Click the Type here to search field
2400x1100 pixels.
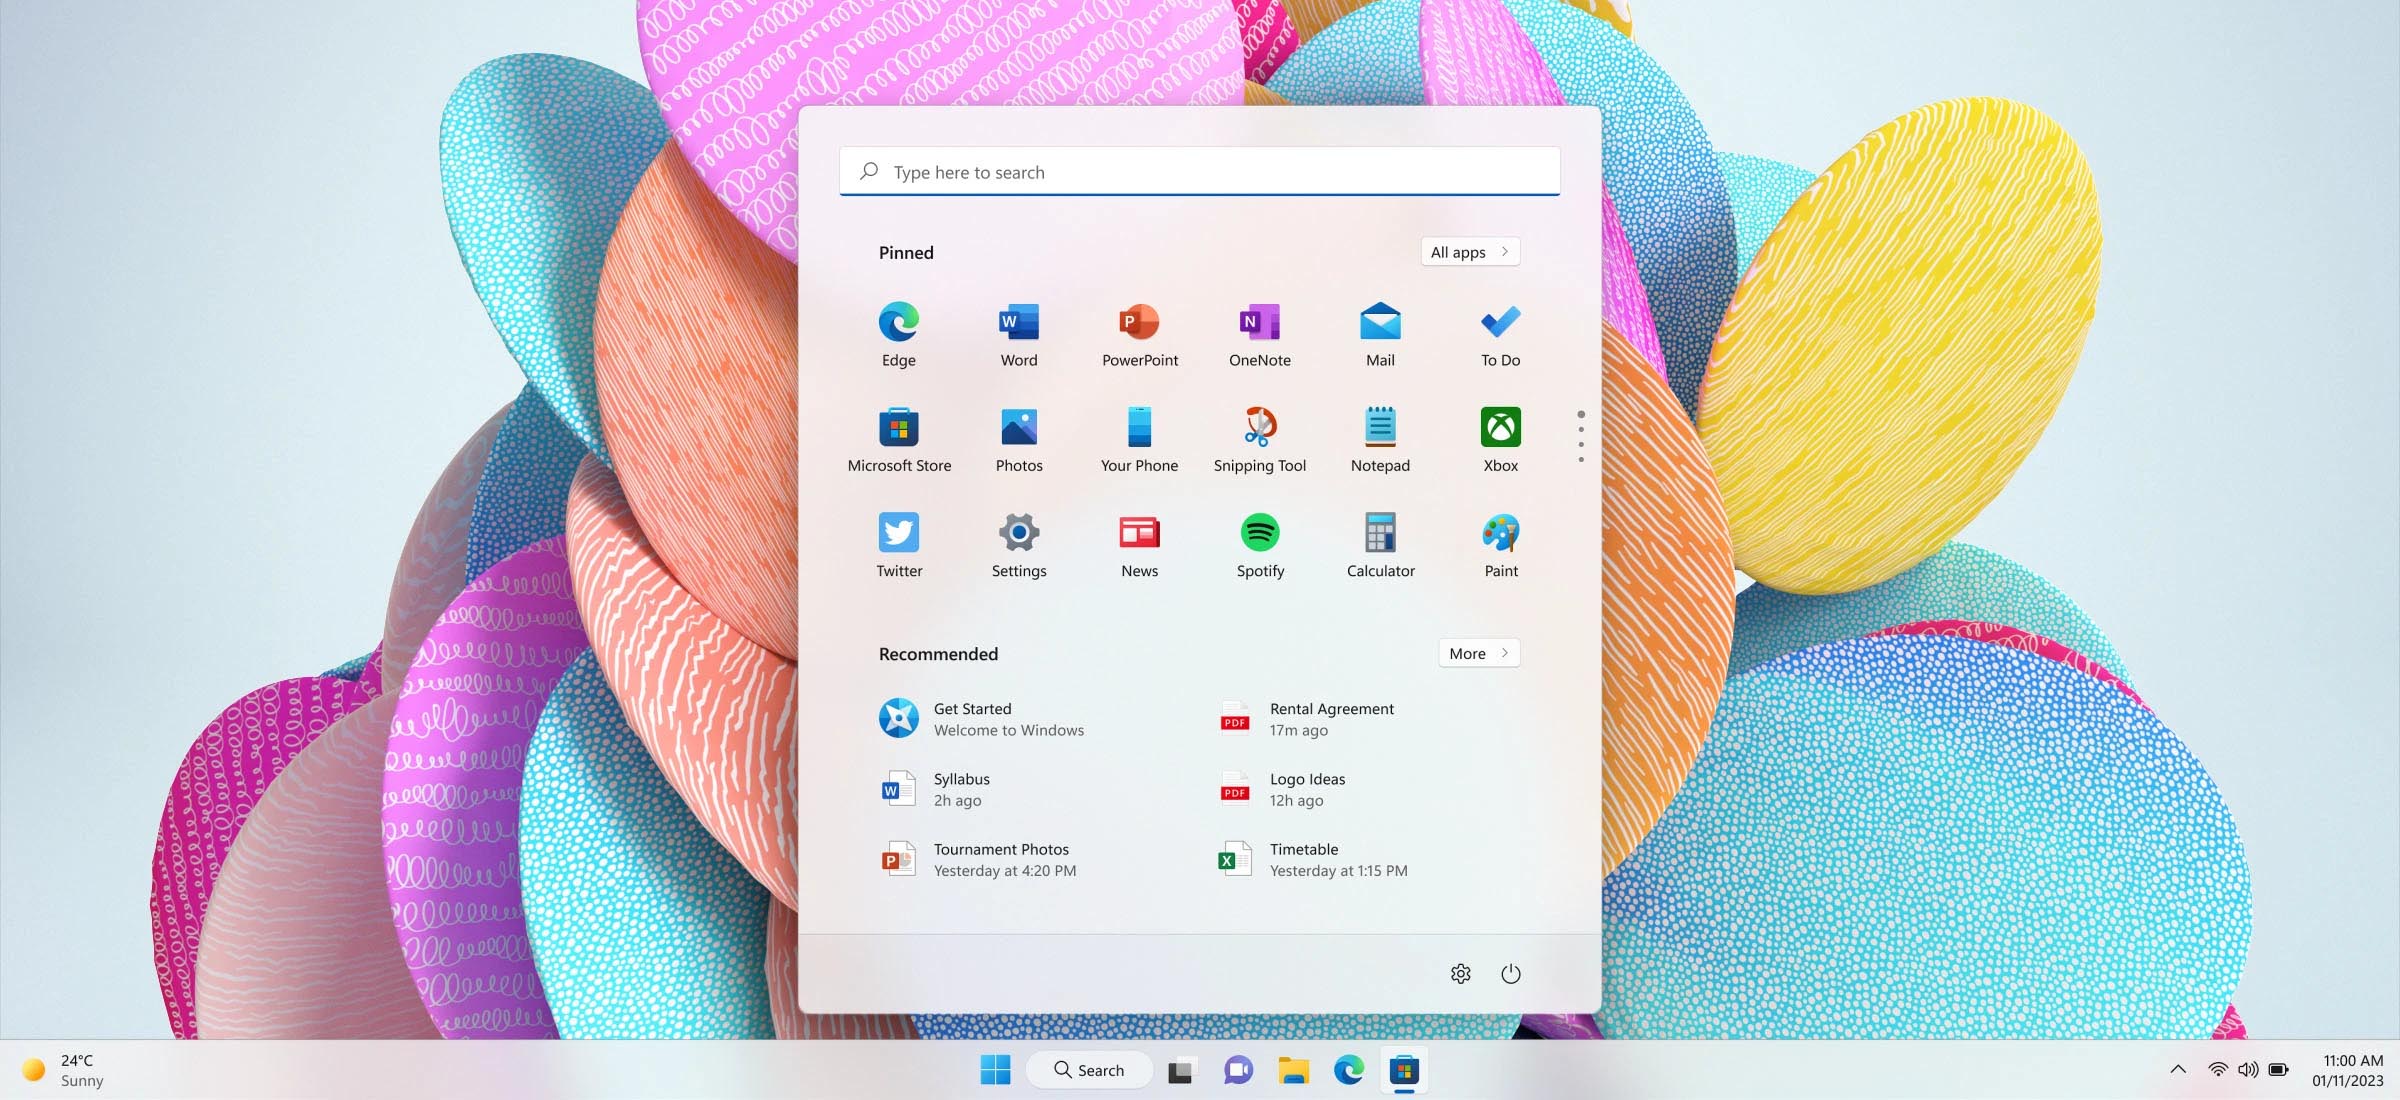1199,171
